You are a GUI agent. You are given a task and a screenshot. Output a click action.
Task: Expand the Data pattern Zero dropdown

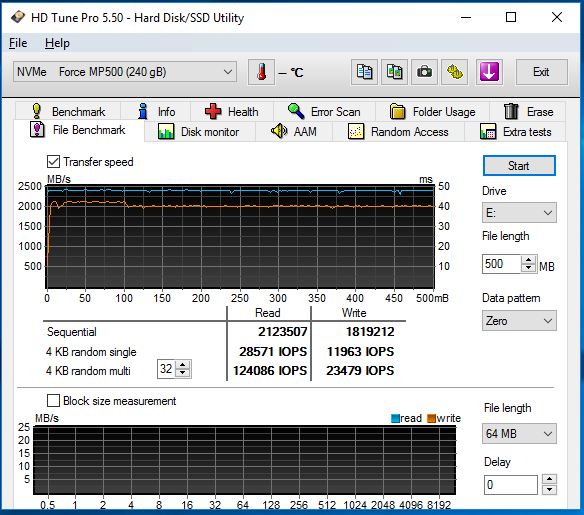coord(519,321)
